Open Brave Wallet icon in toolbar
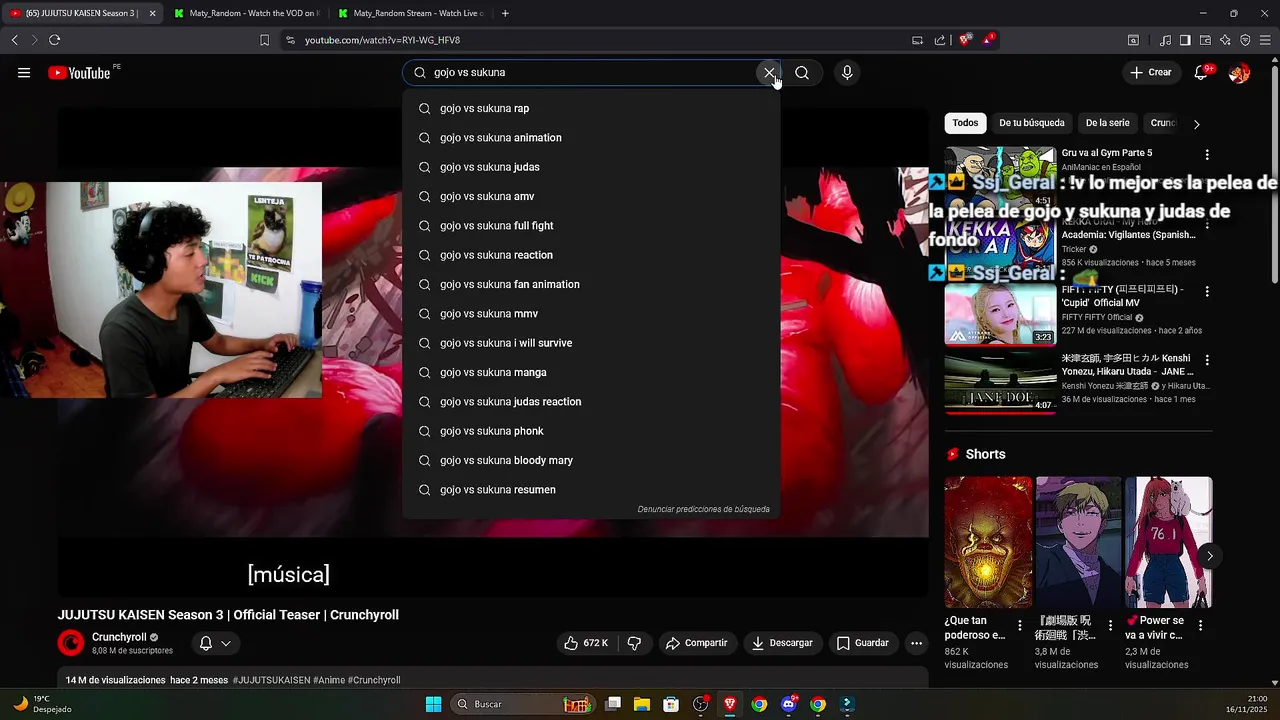The height and width of the screenshot is (720, 1280). 1205,40
